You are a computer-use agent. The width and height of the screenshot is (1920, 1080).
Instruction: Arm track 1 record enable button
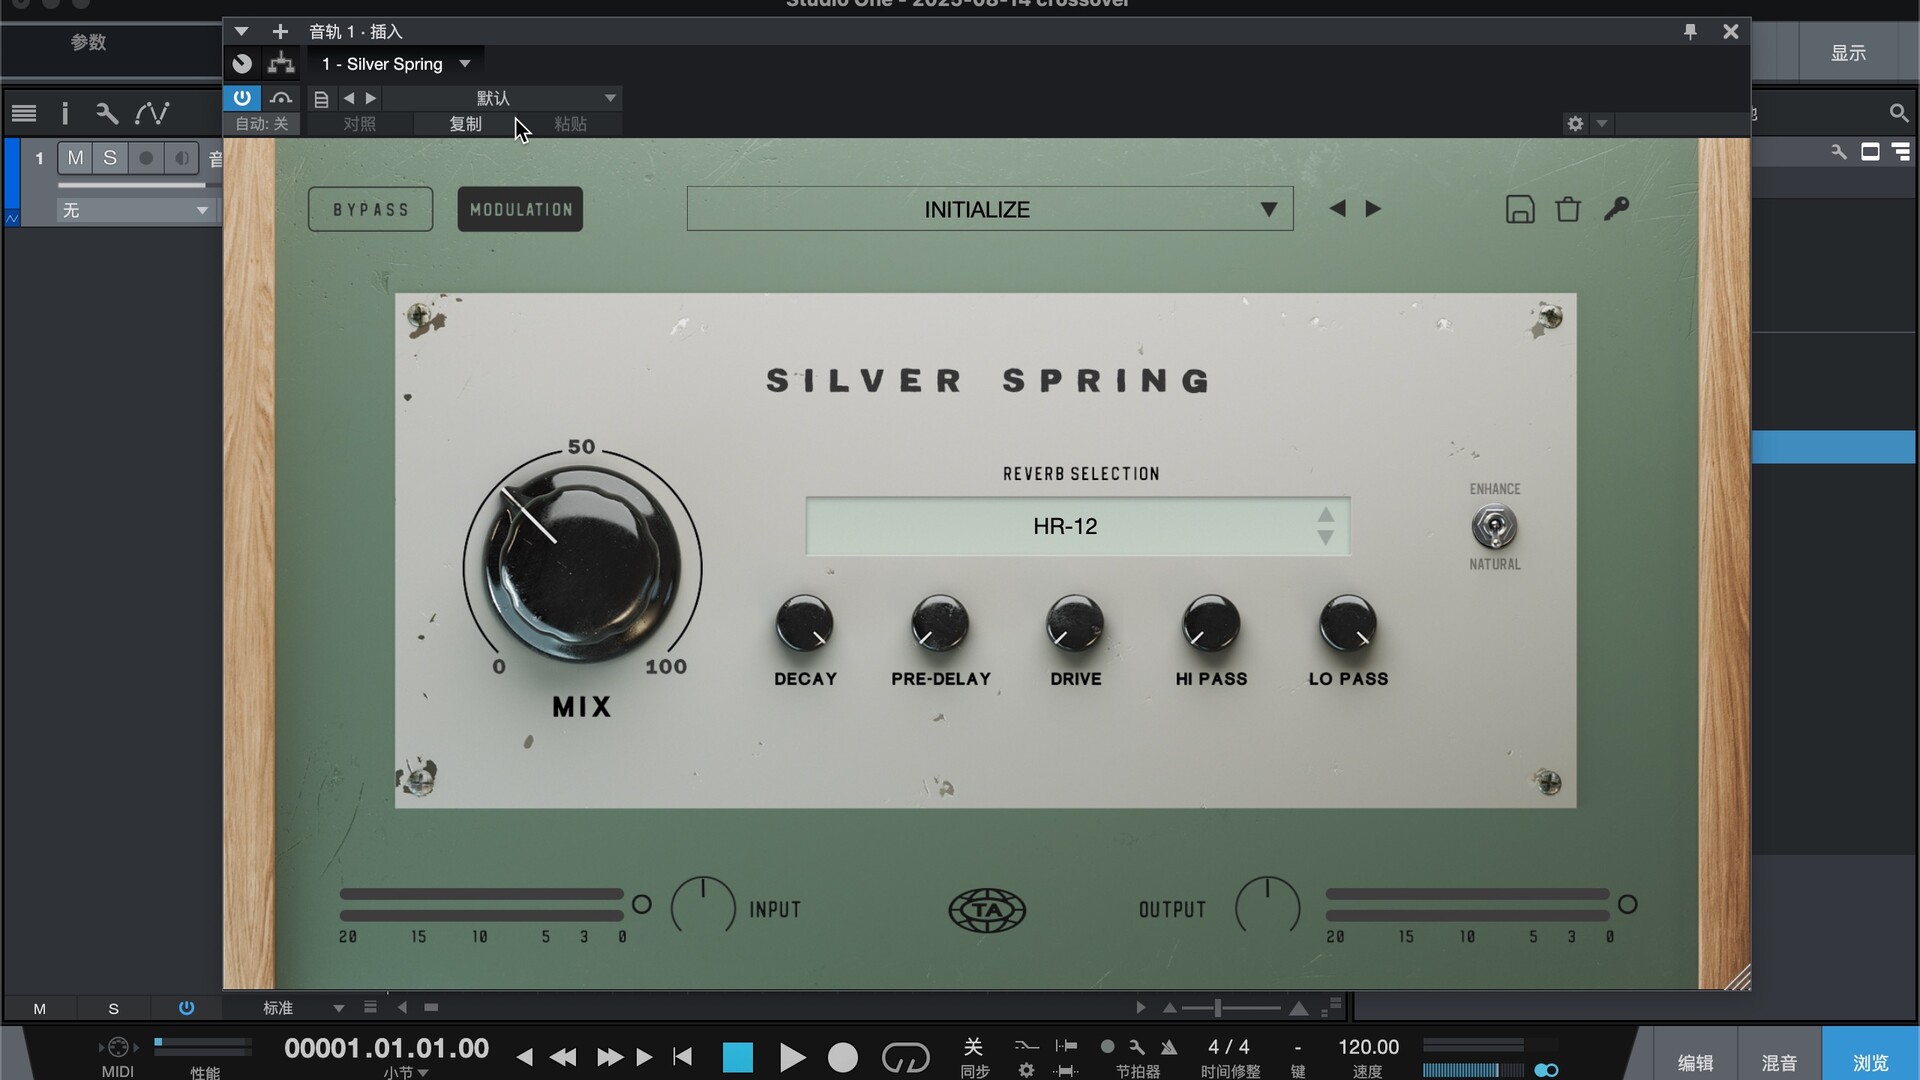pyautogui.click(x=146, y=158)
